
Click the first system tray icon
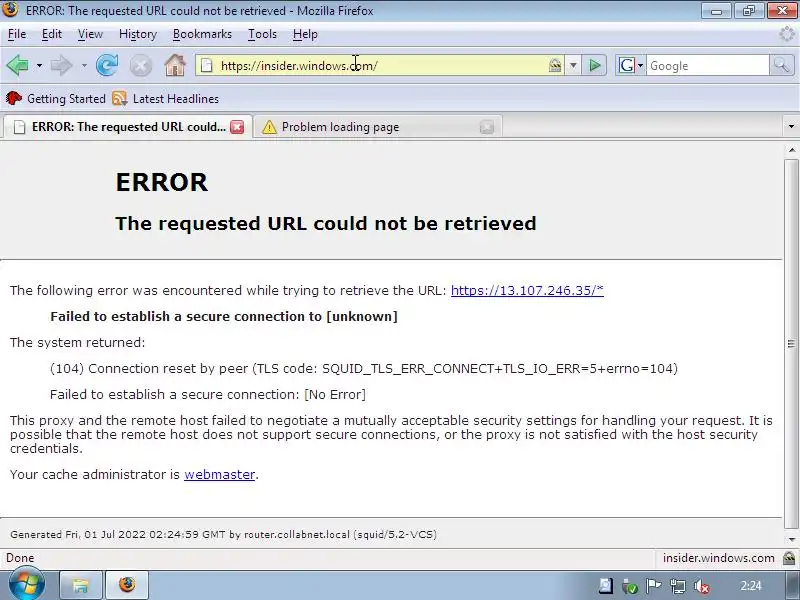(x=606, y=586)
